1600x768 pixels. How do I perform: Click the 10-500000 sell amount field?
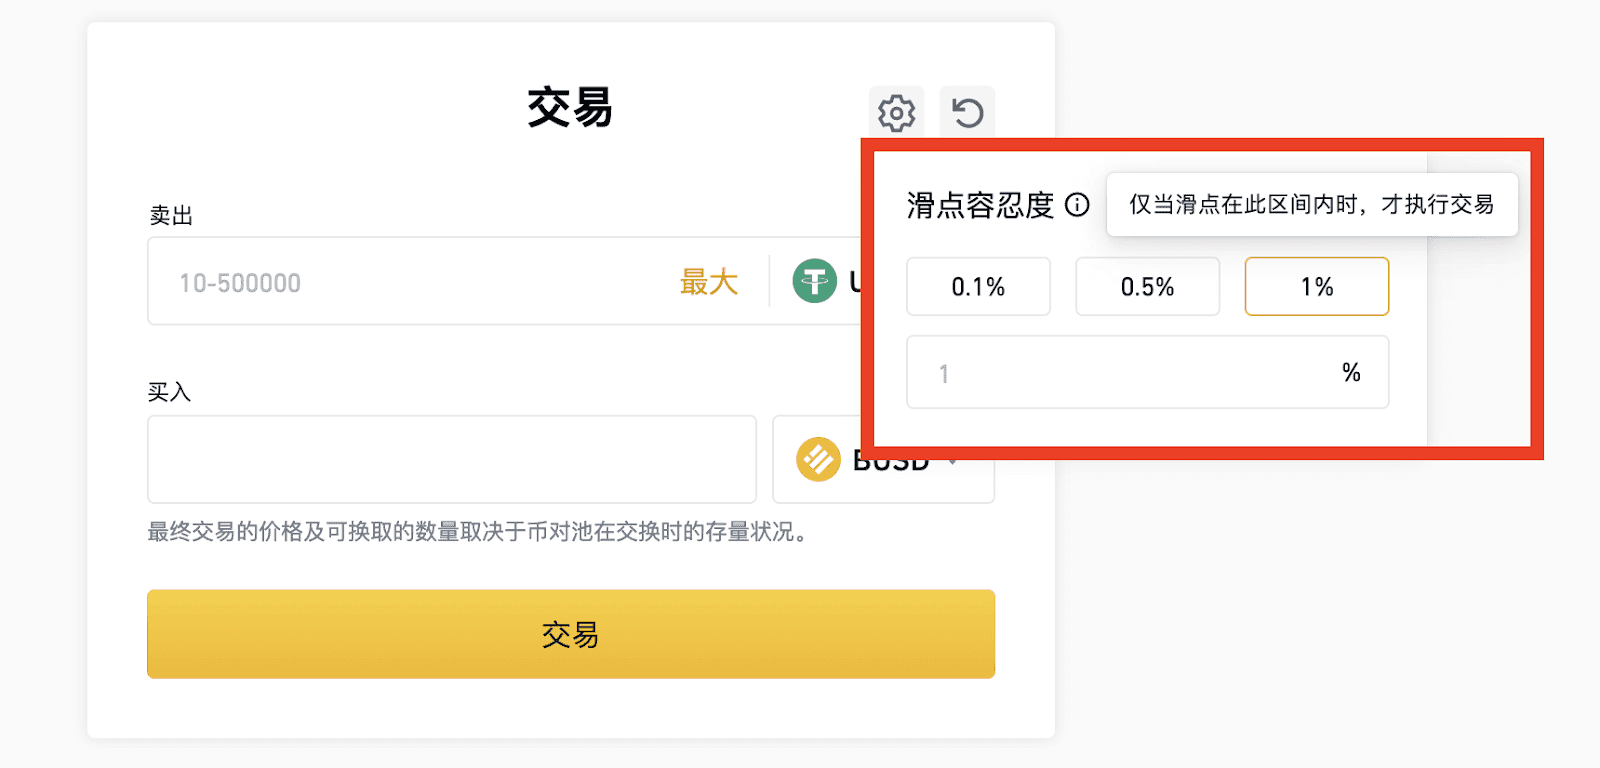point(400,282)
